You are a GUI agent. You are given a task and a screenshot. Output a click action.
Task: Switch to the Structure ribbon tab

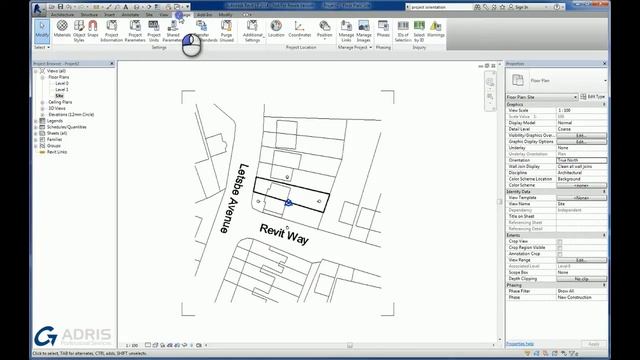pyautogui.click(x=89, y=15)
